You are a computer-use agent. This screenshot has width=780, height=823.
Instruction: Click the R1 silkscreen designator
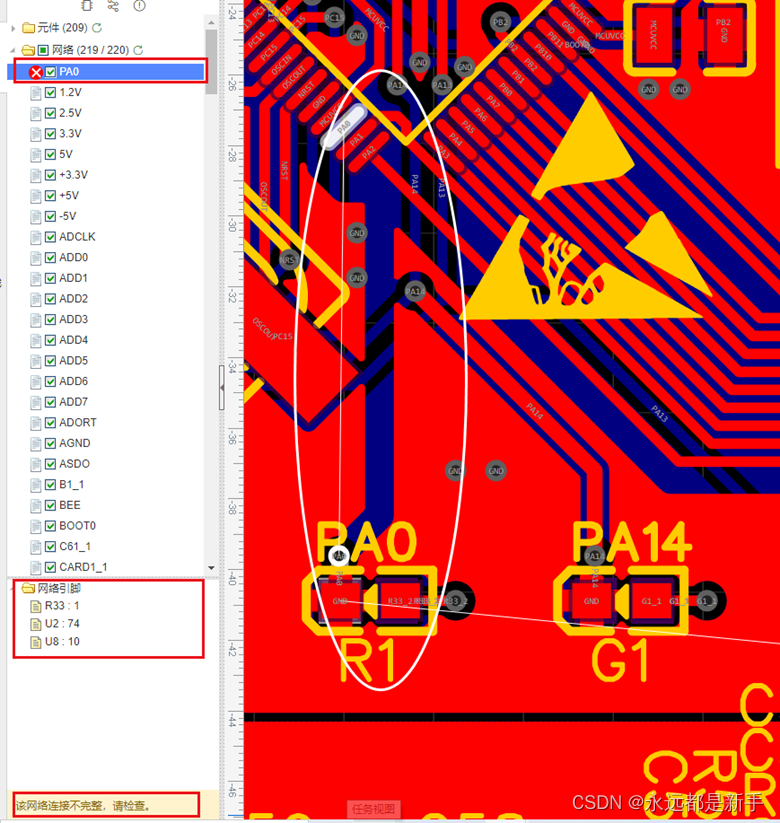click(368, 660)
